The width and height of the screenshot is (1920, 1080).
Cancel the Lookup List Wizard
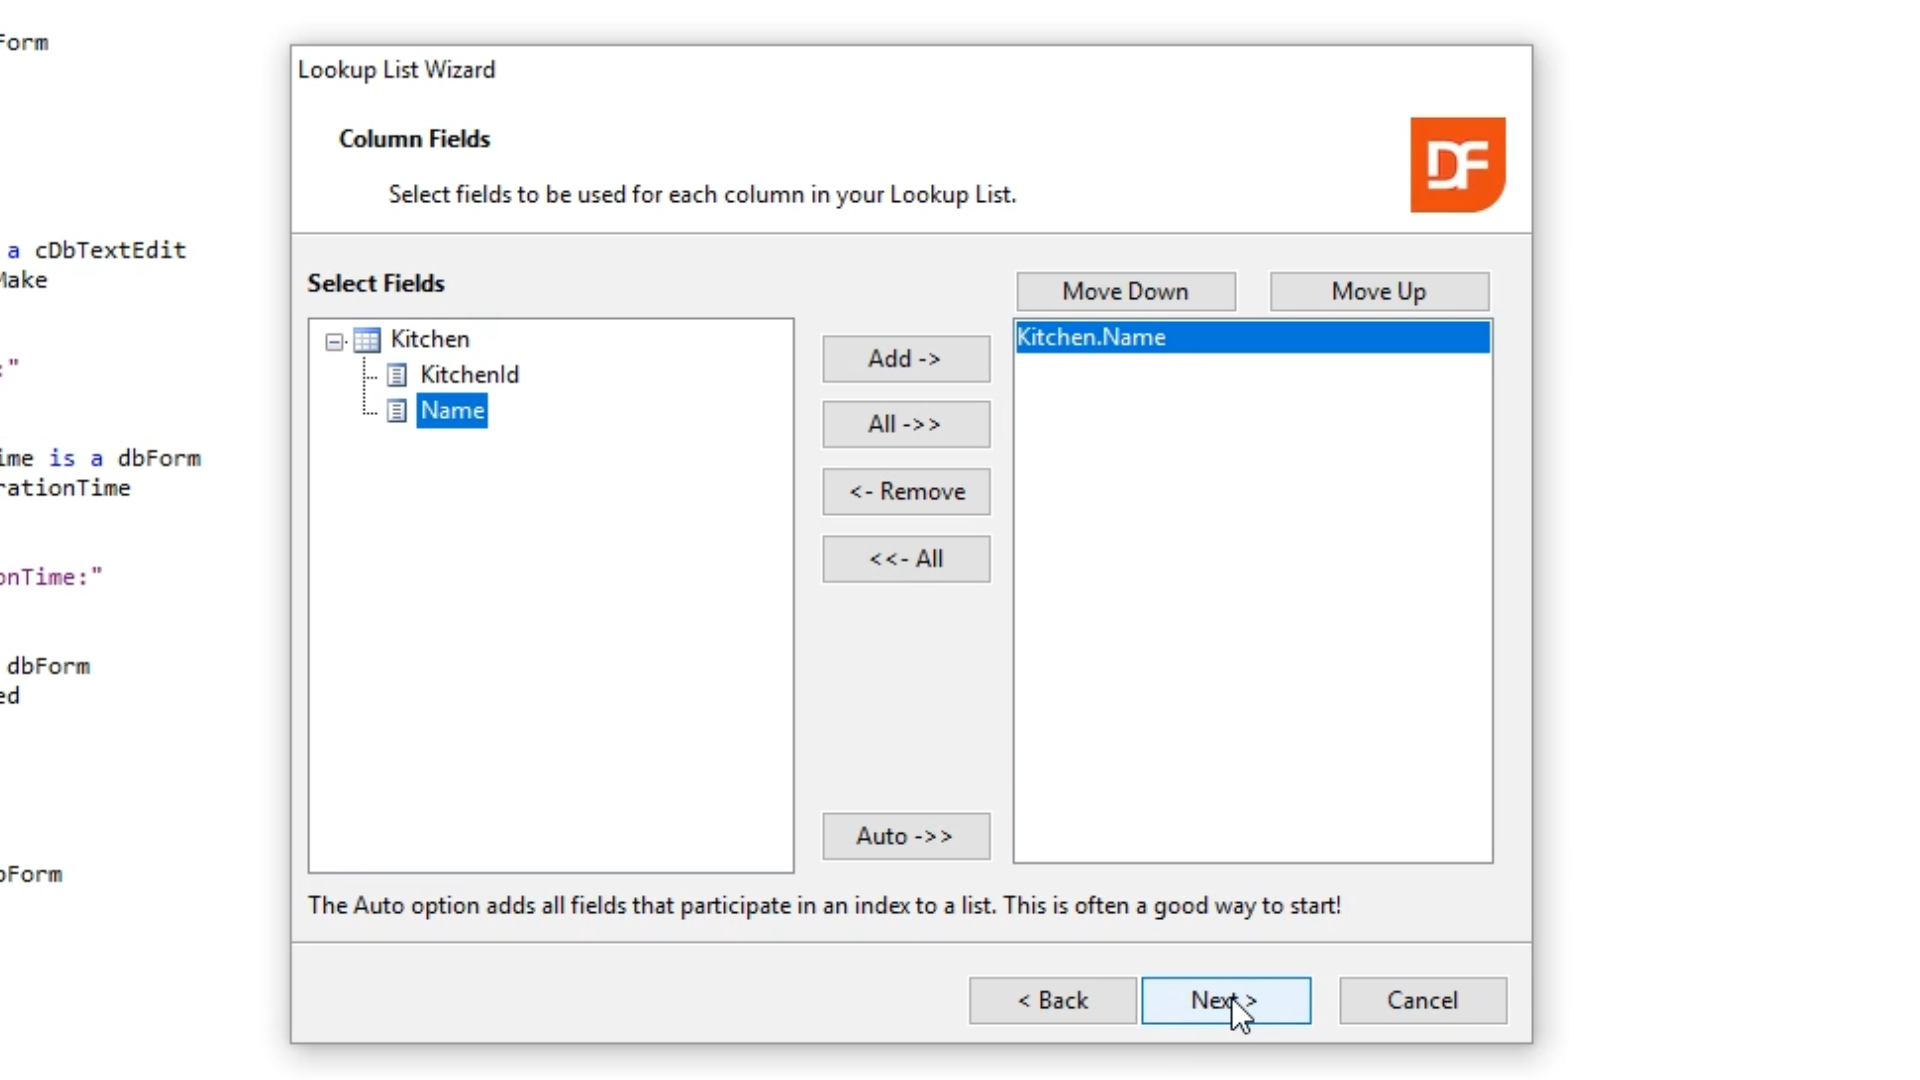(x=1422, y=1000)
